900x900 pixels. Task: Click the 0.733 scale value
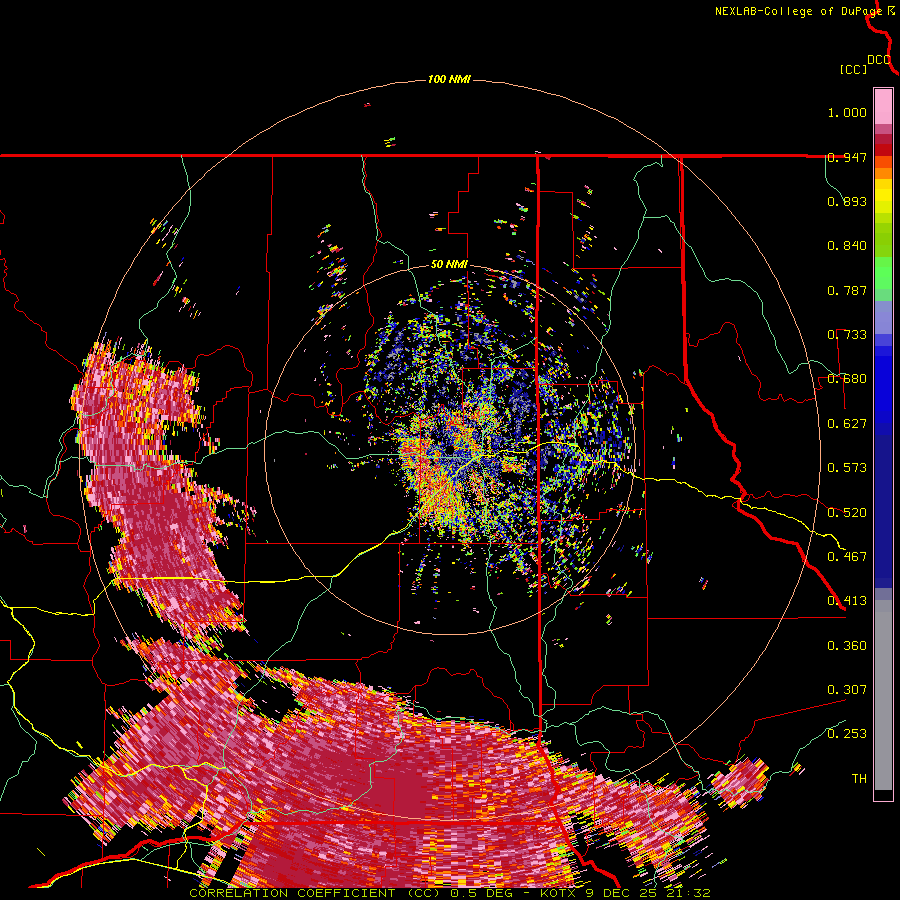(847, 335)
